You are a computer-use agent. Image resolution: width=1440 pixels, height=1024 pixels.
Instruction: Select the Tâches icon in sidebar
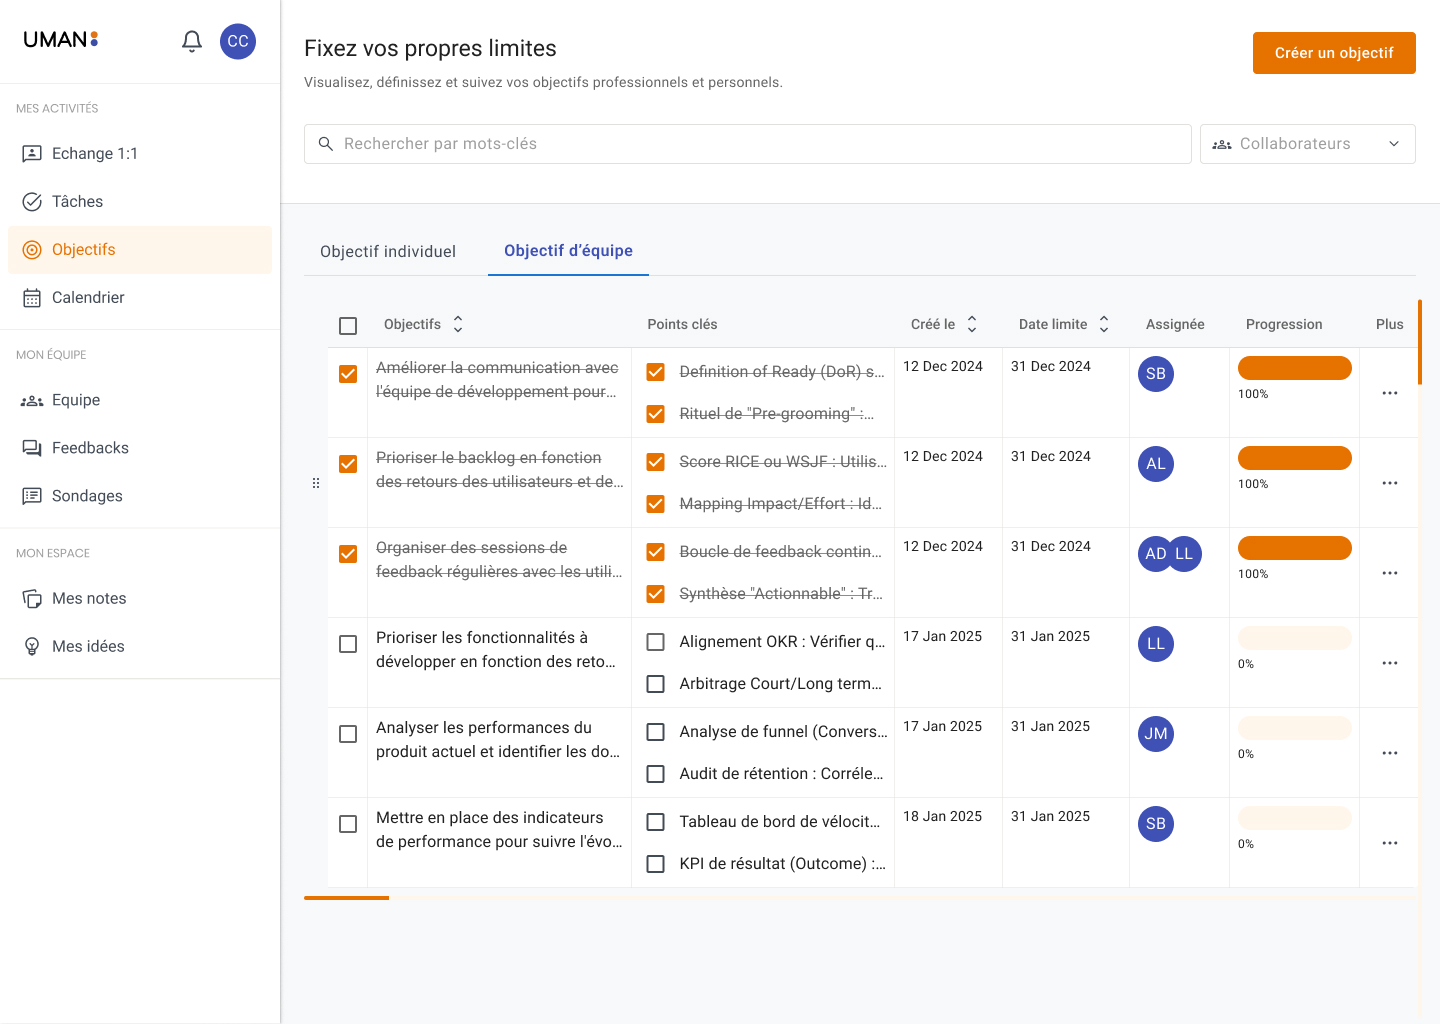77,201
